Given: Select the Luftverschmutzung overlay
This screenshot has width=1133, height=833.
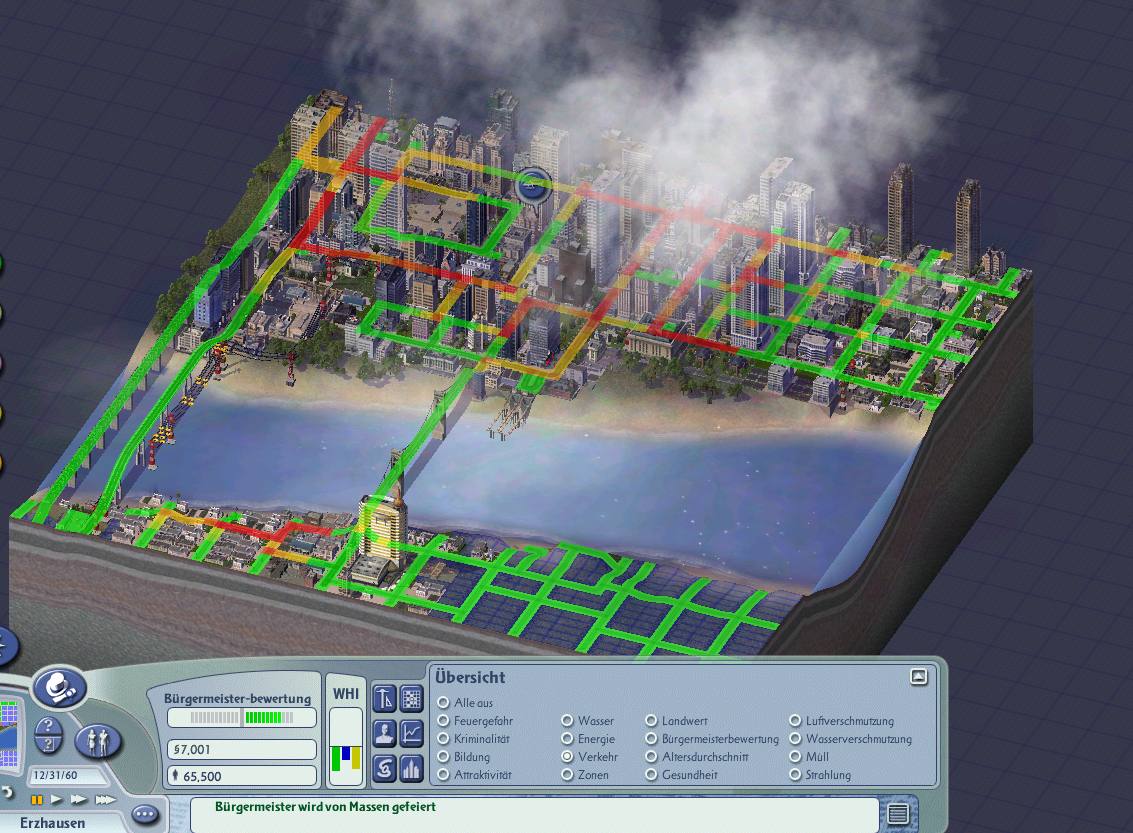Looking at the screenshot, I should coord(795,720).
